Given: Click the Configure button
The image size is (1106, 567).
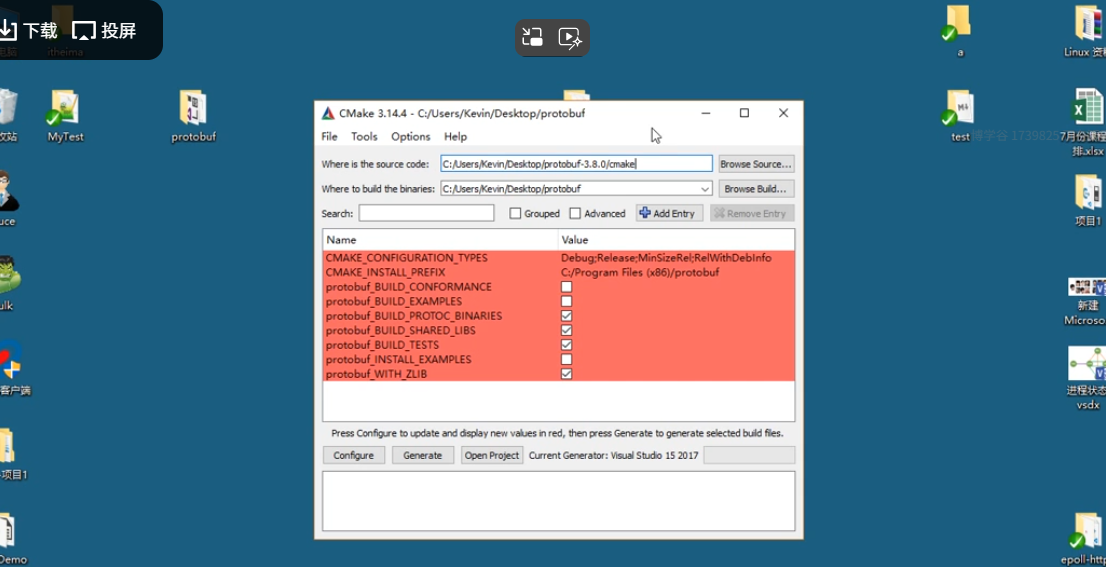Looking at the screenshot, I should tap(353, 456).
